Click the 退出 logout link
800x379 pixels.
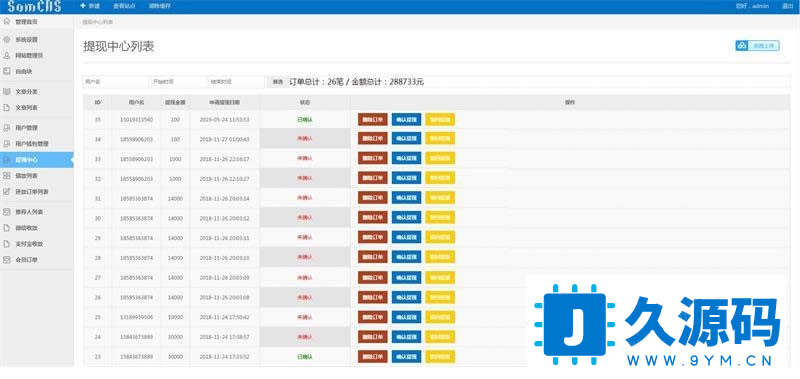(x=787, y=7)
